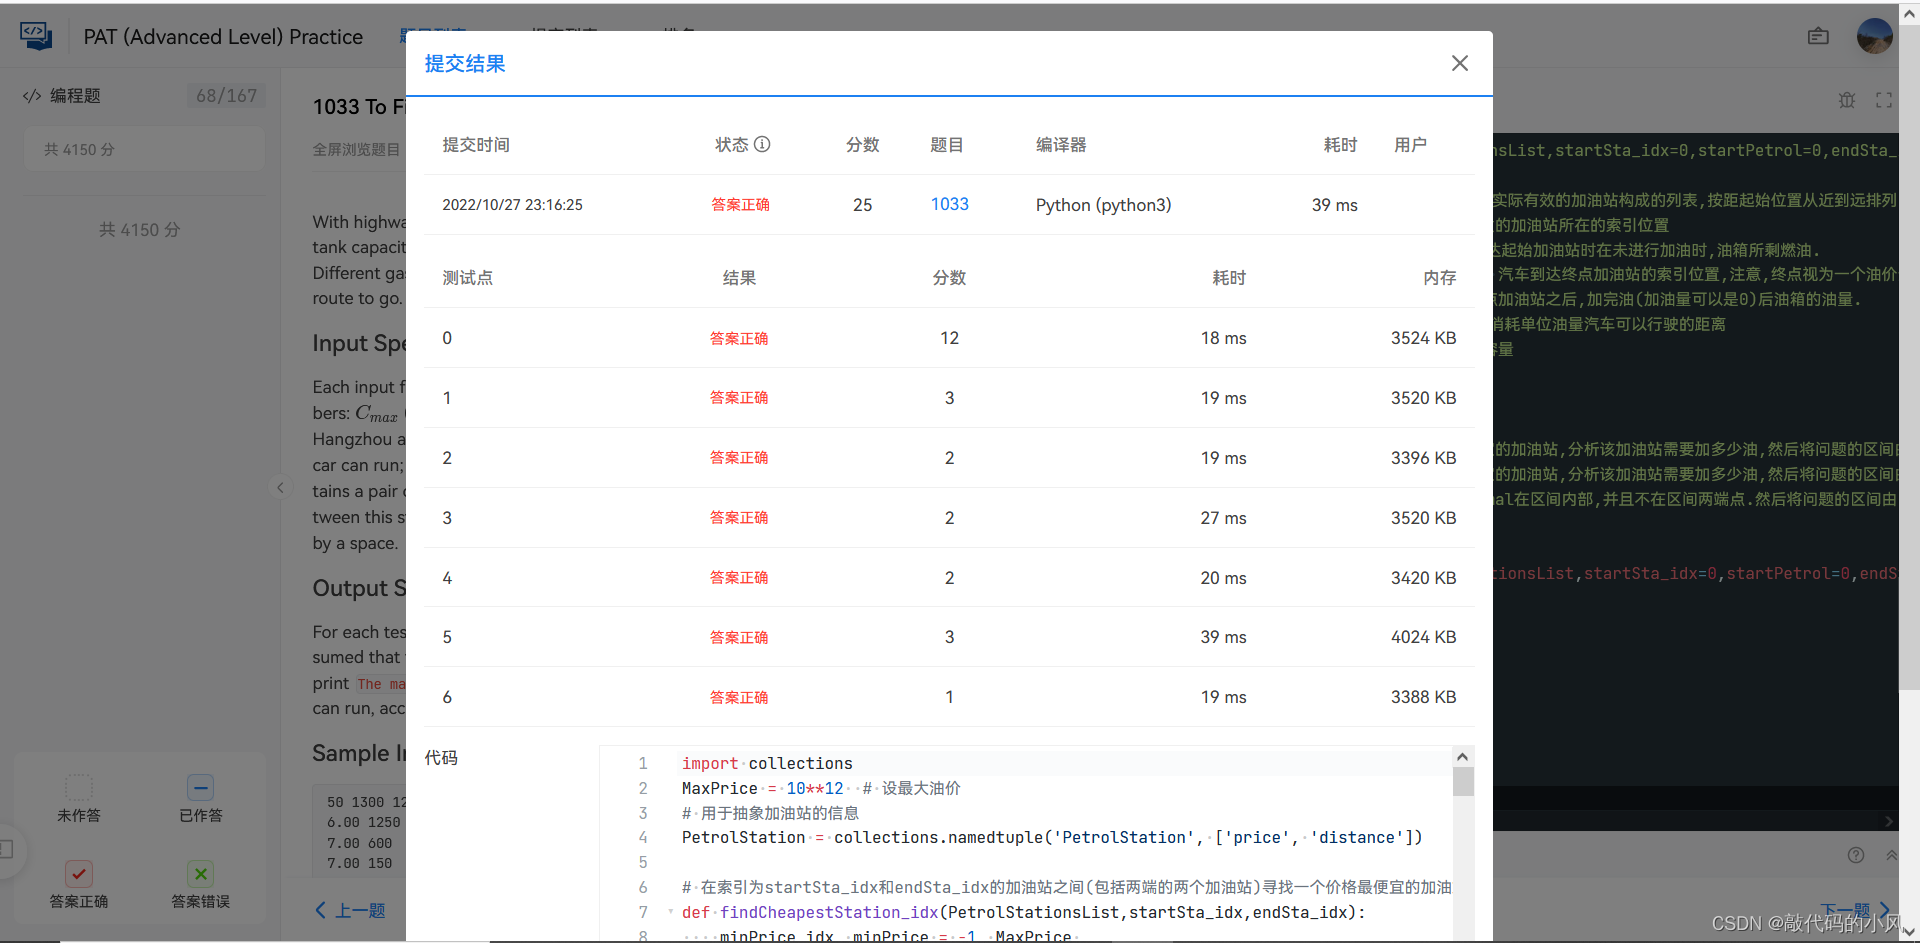This screenshot has height=943, width=1920.
Task: Click the score 25 in the submission row
Action: pyautogui.click(x=862, y=205)
